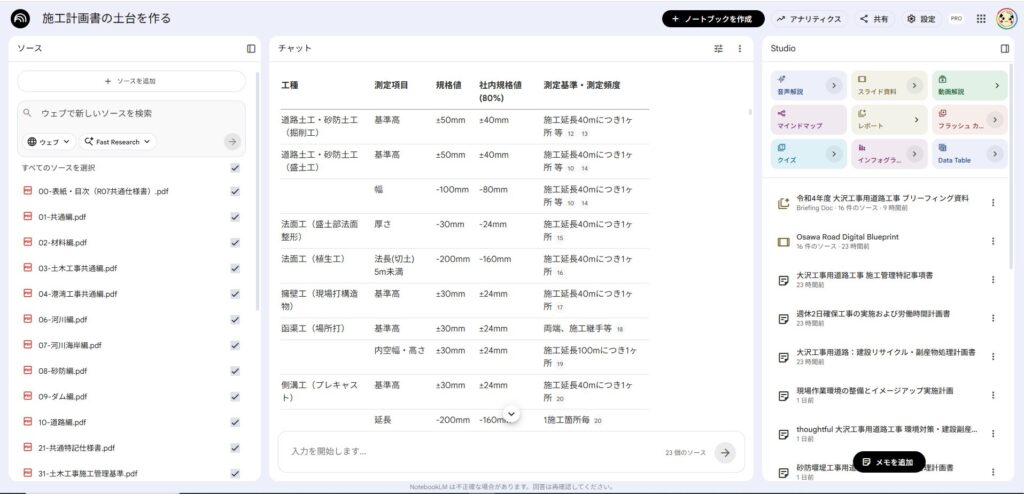Open options for Osawa Road Digital Blueprint
This screenshot has height=494, width=1024.
pos(993,241)
